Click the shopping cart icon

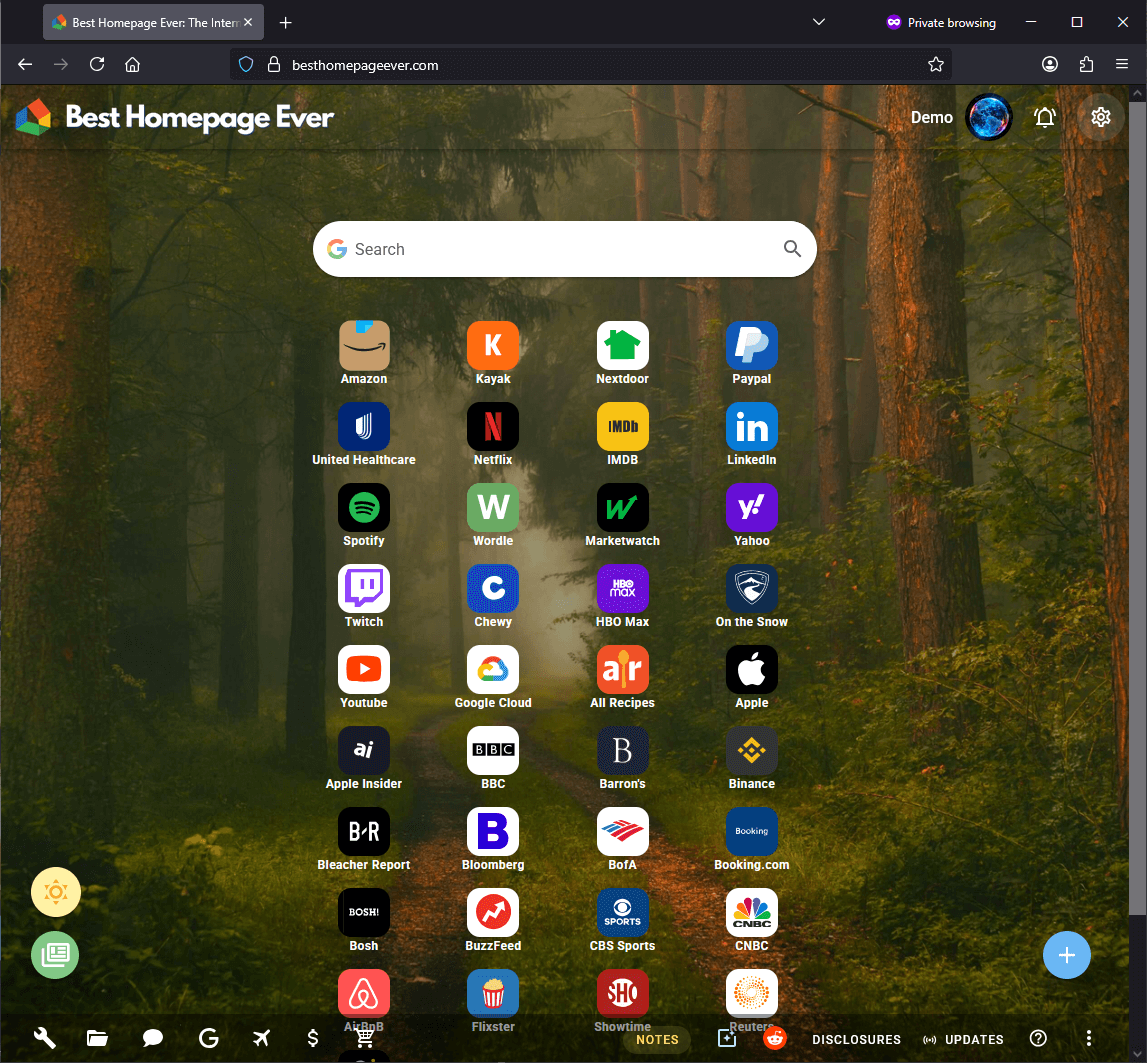pyautogui.click(x=365, y=1041)
